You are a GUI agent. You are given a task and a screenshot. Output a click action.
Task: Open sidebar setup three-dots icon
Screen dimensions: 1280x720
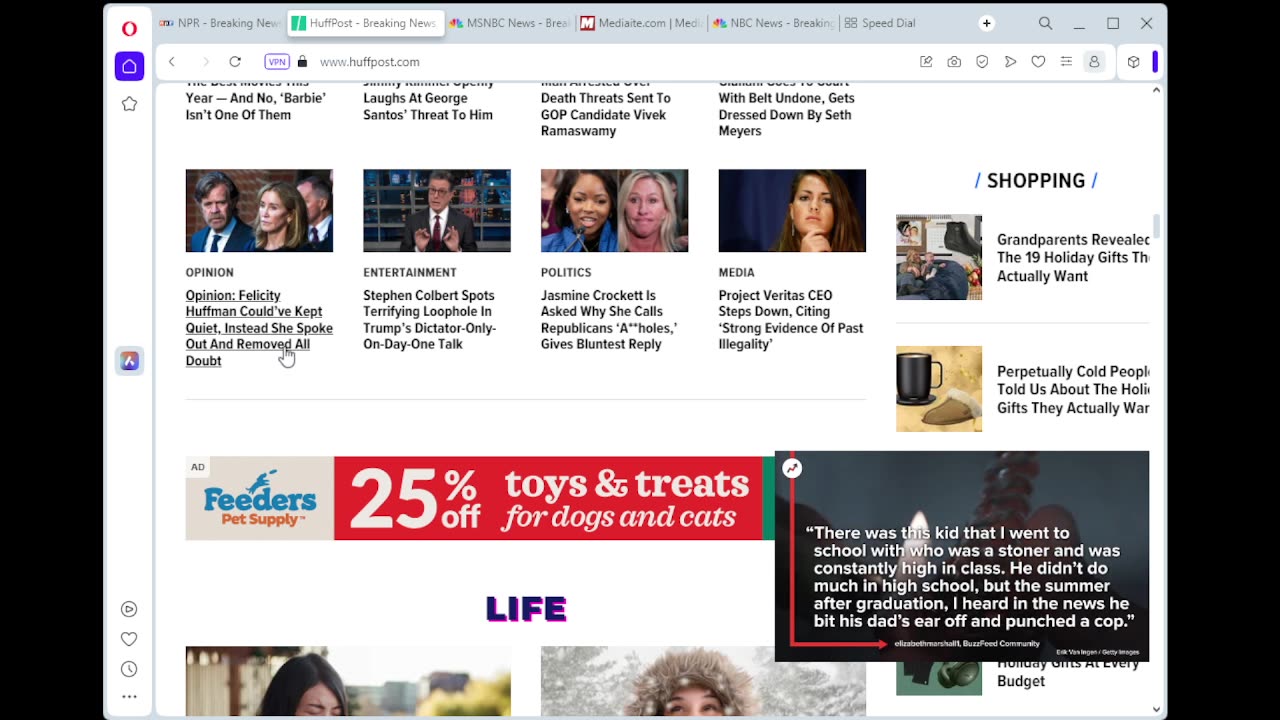click(x=129, y=697)
